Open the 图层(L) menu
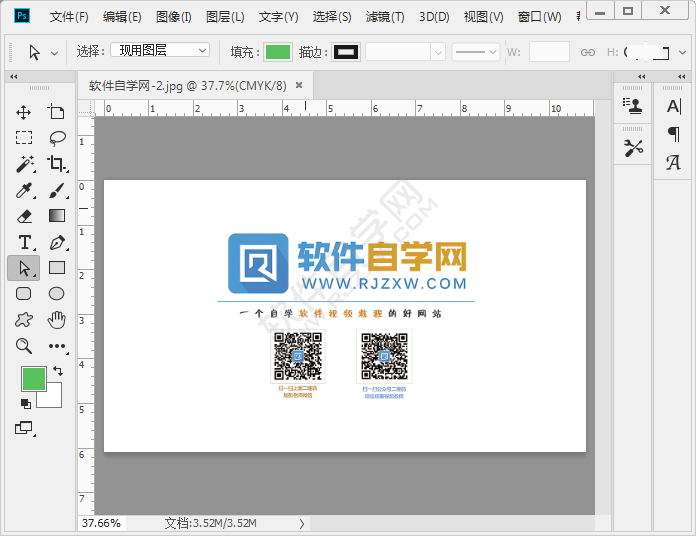 click(225, 17)
